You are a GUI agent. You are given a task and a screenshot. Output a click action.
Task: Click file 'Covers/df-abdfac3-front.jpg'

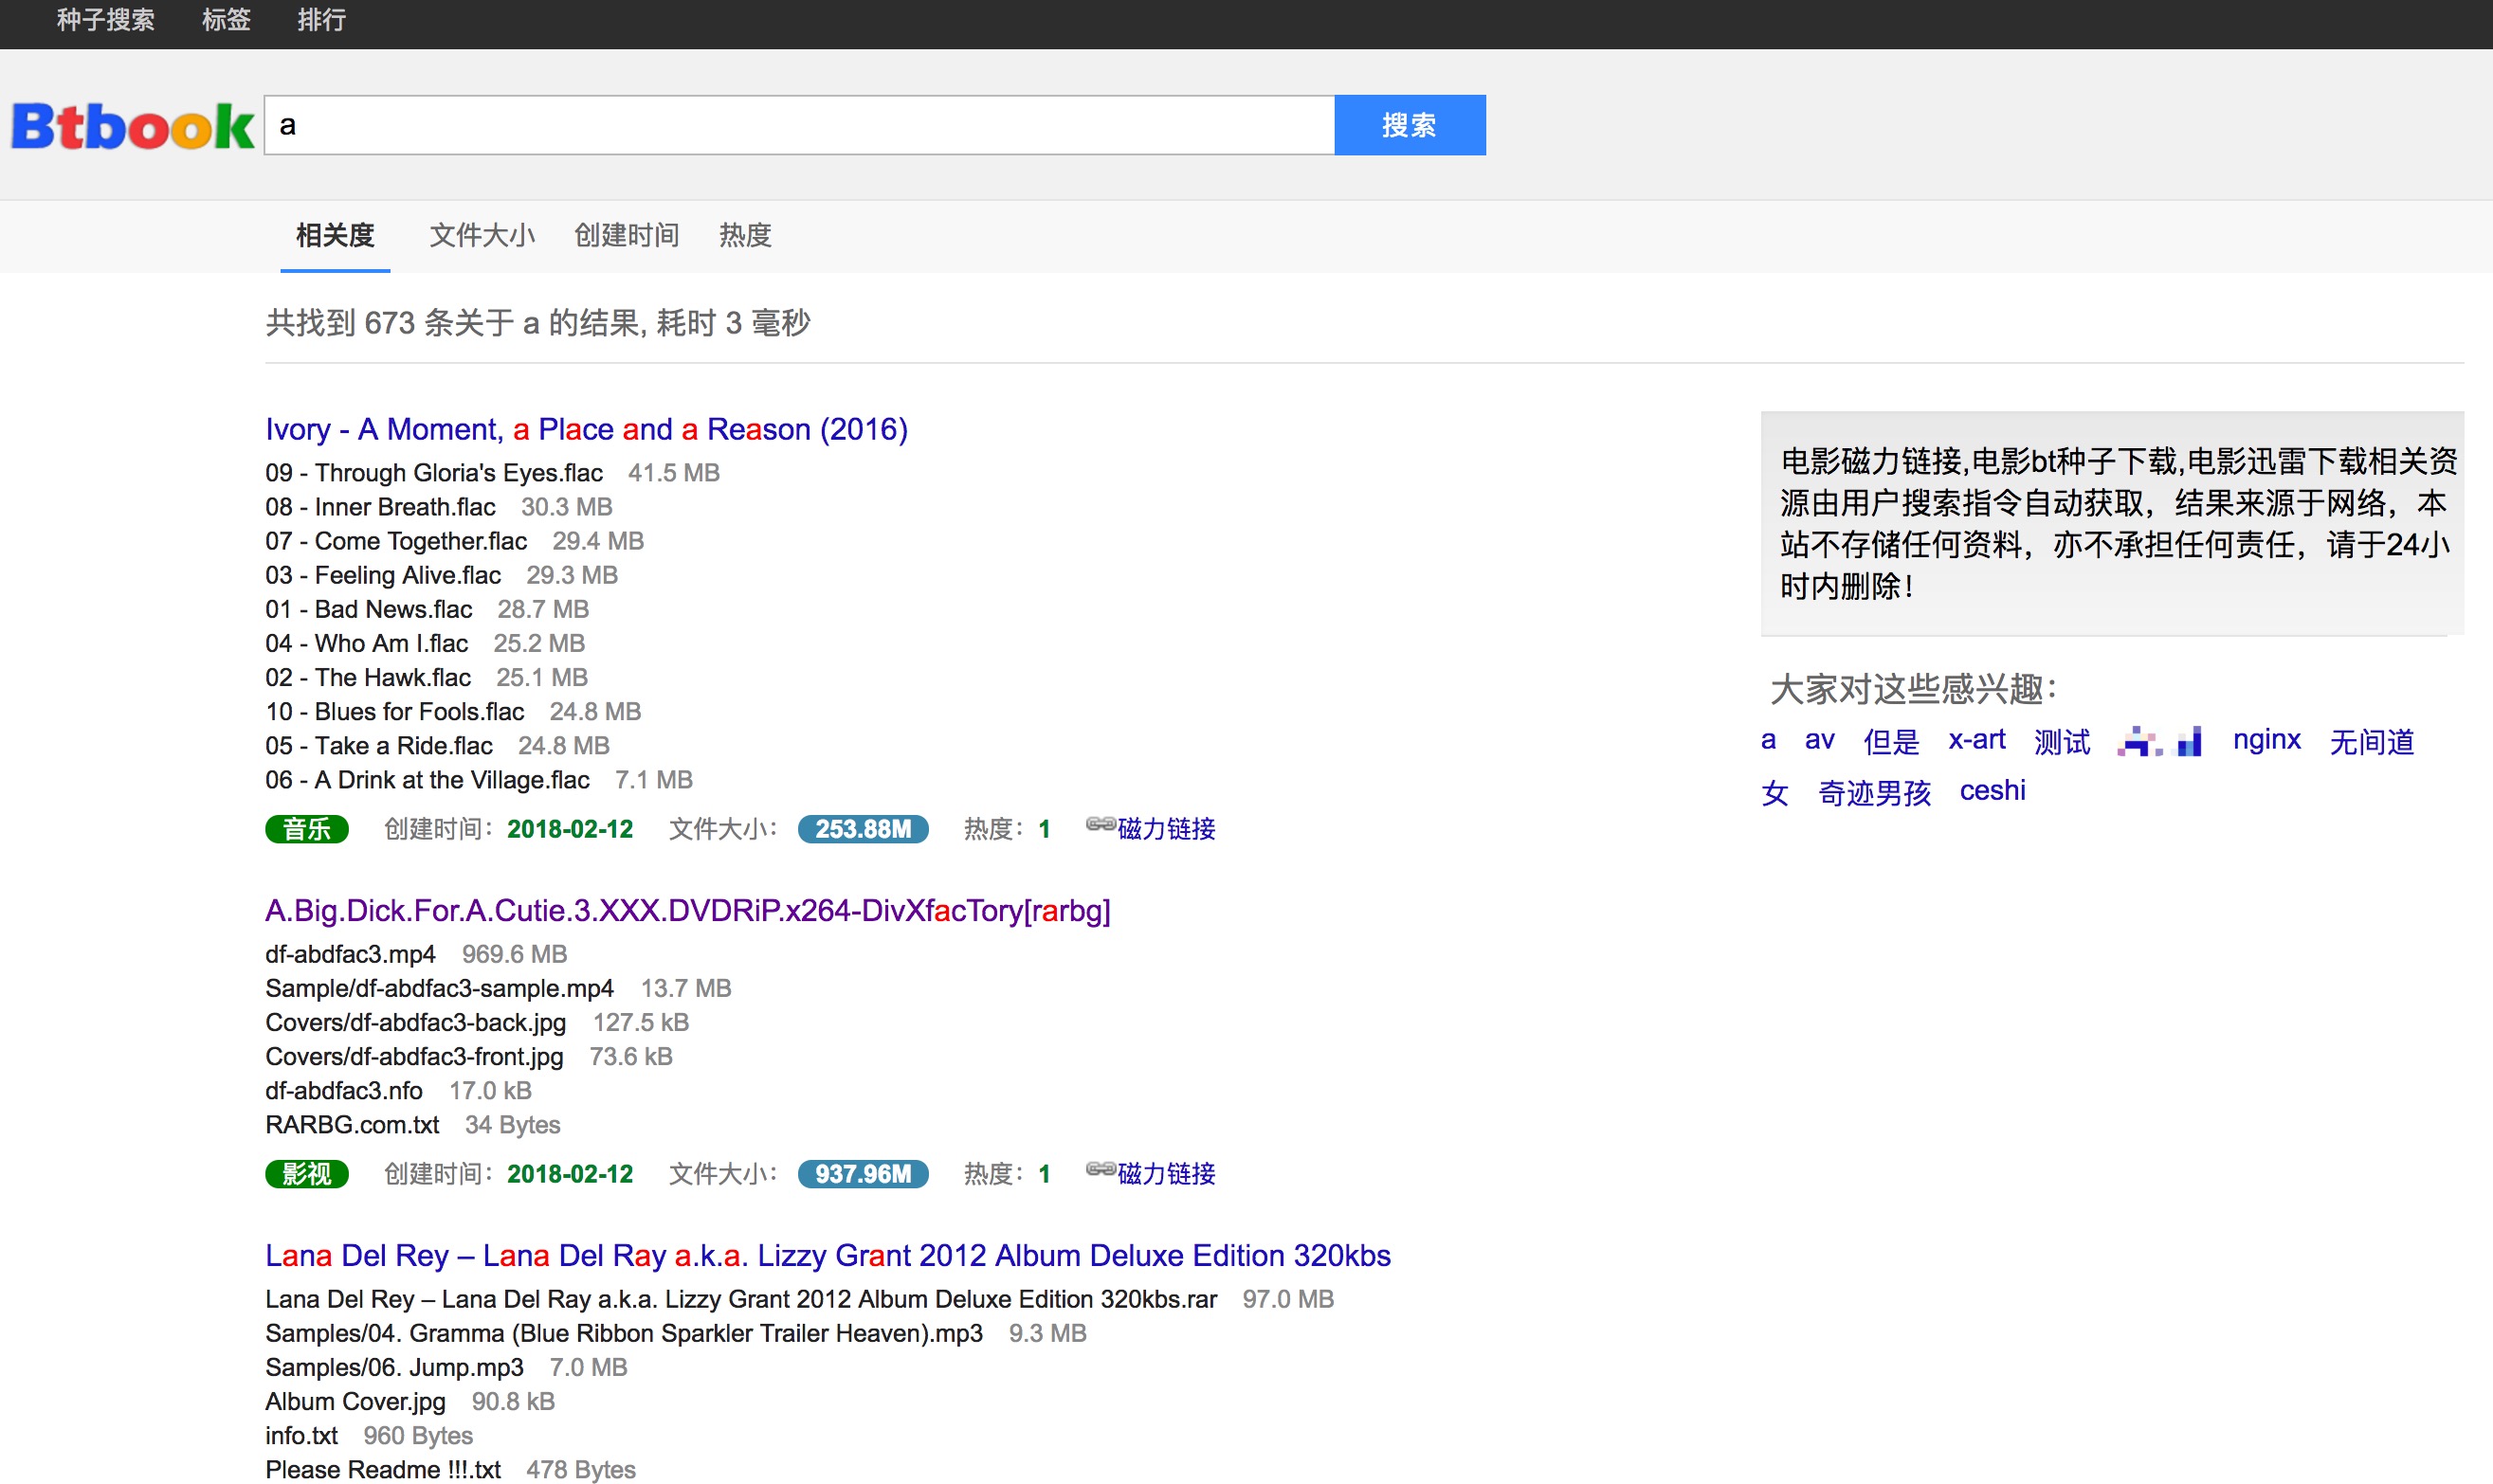point(415,1056)
